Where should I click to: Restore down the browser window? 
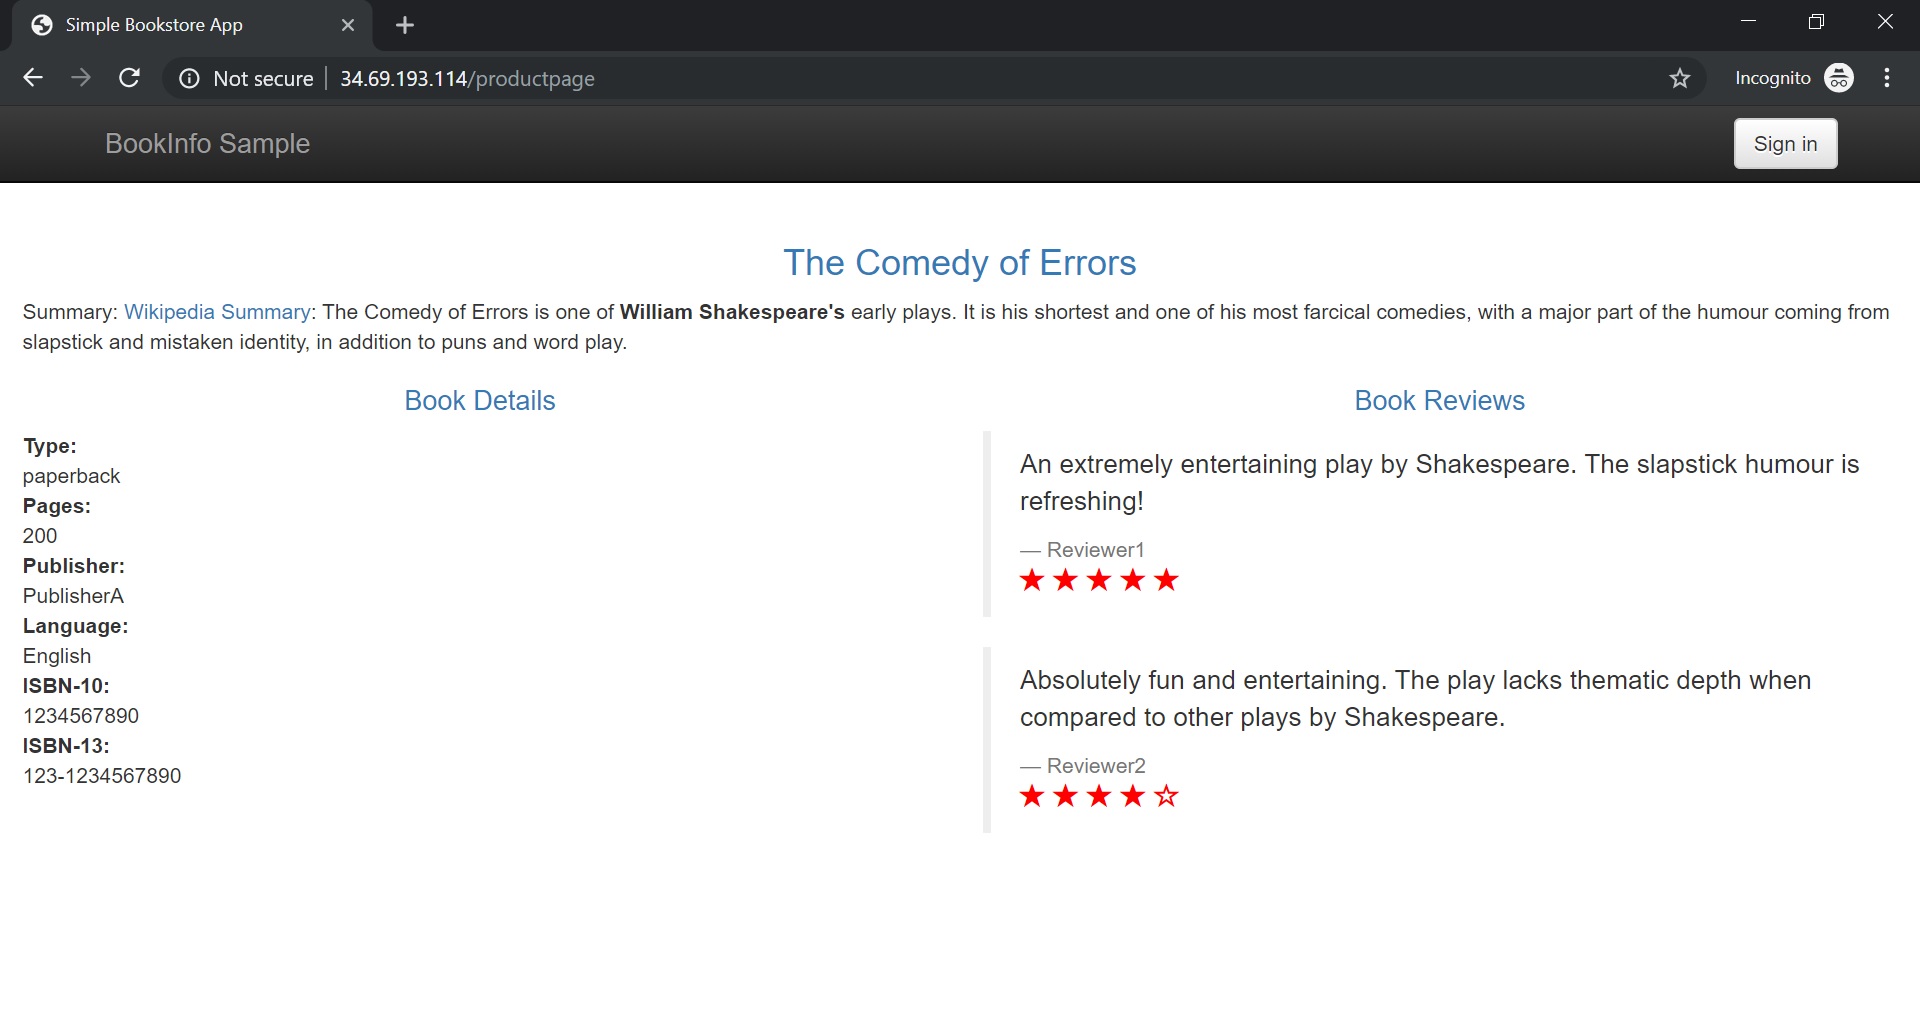[x=1816, y=22]
